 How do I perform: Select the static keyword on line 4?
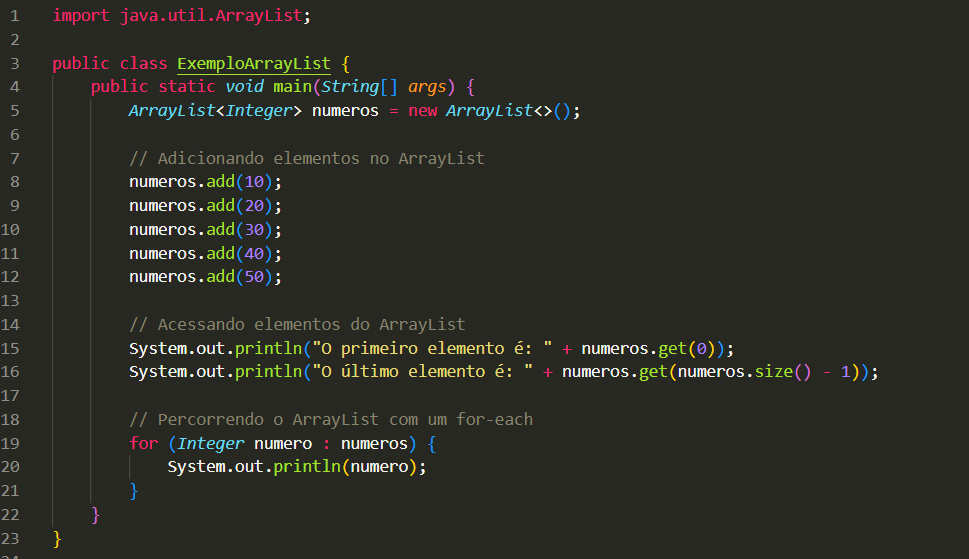(x=187, y=87)
